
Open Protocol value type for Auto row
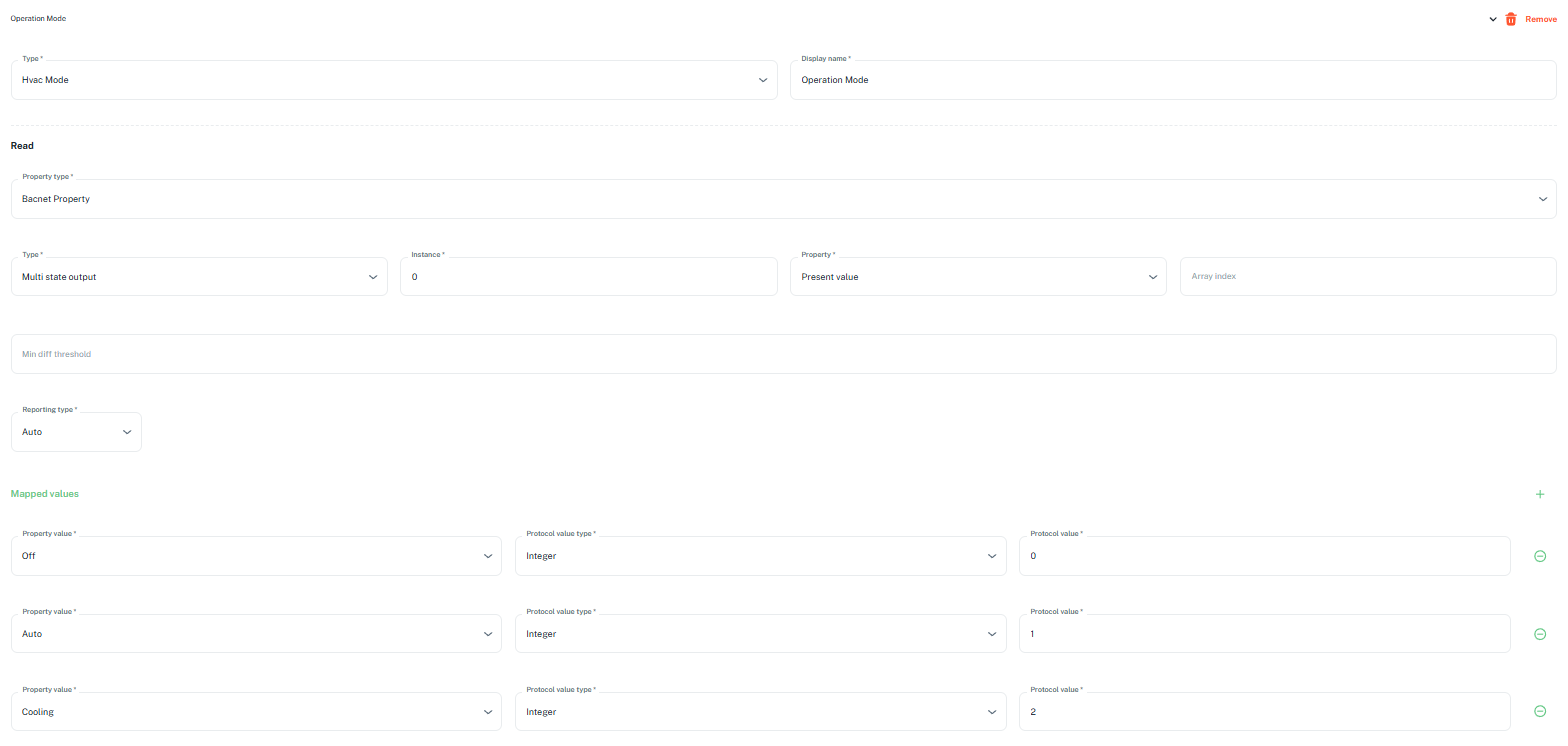[760, 634]
